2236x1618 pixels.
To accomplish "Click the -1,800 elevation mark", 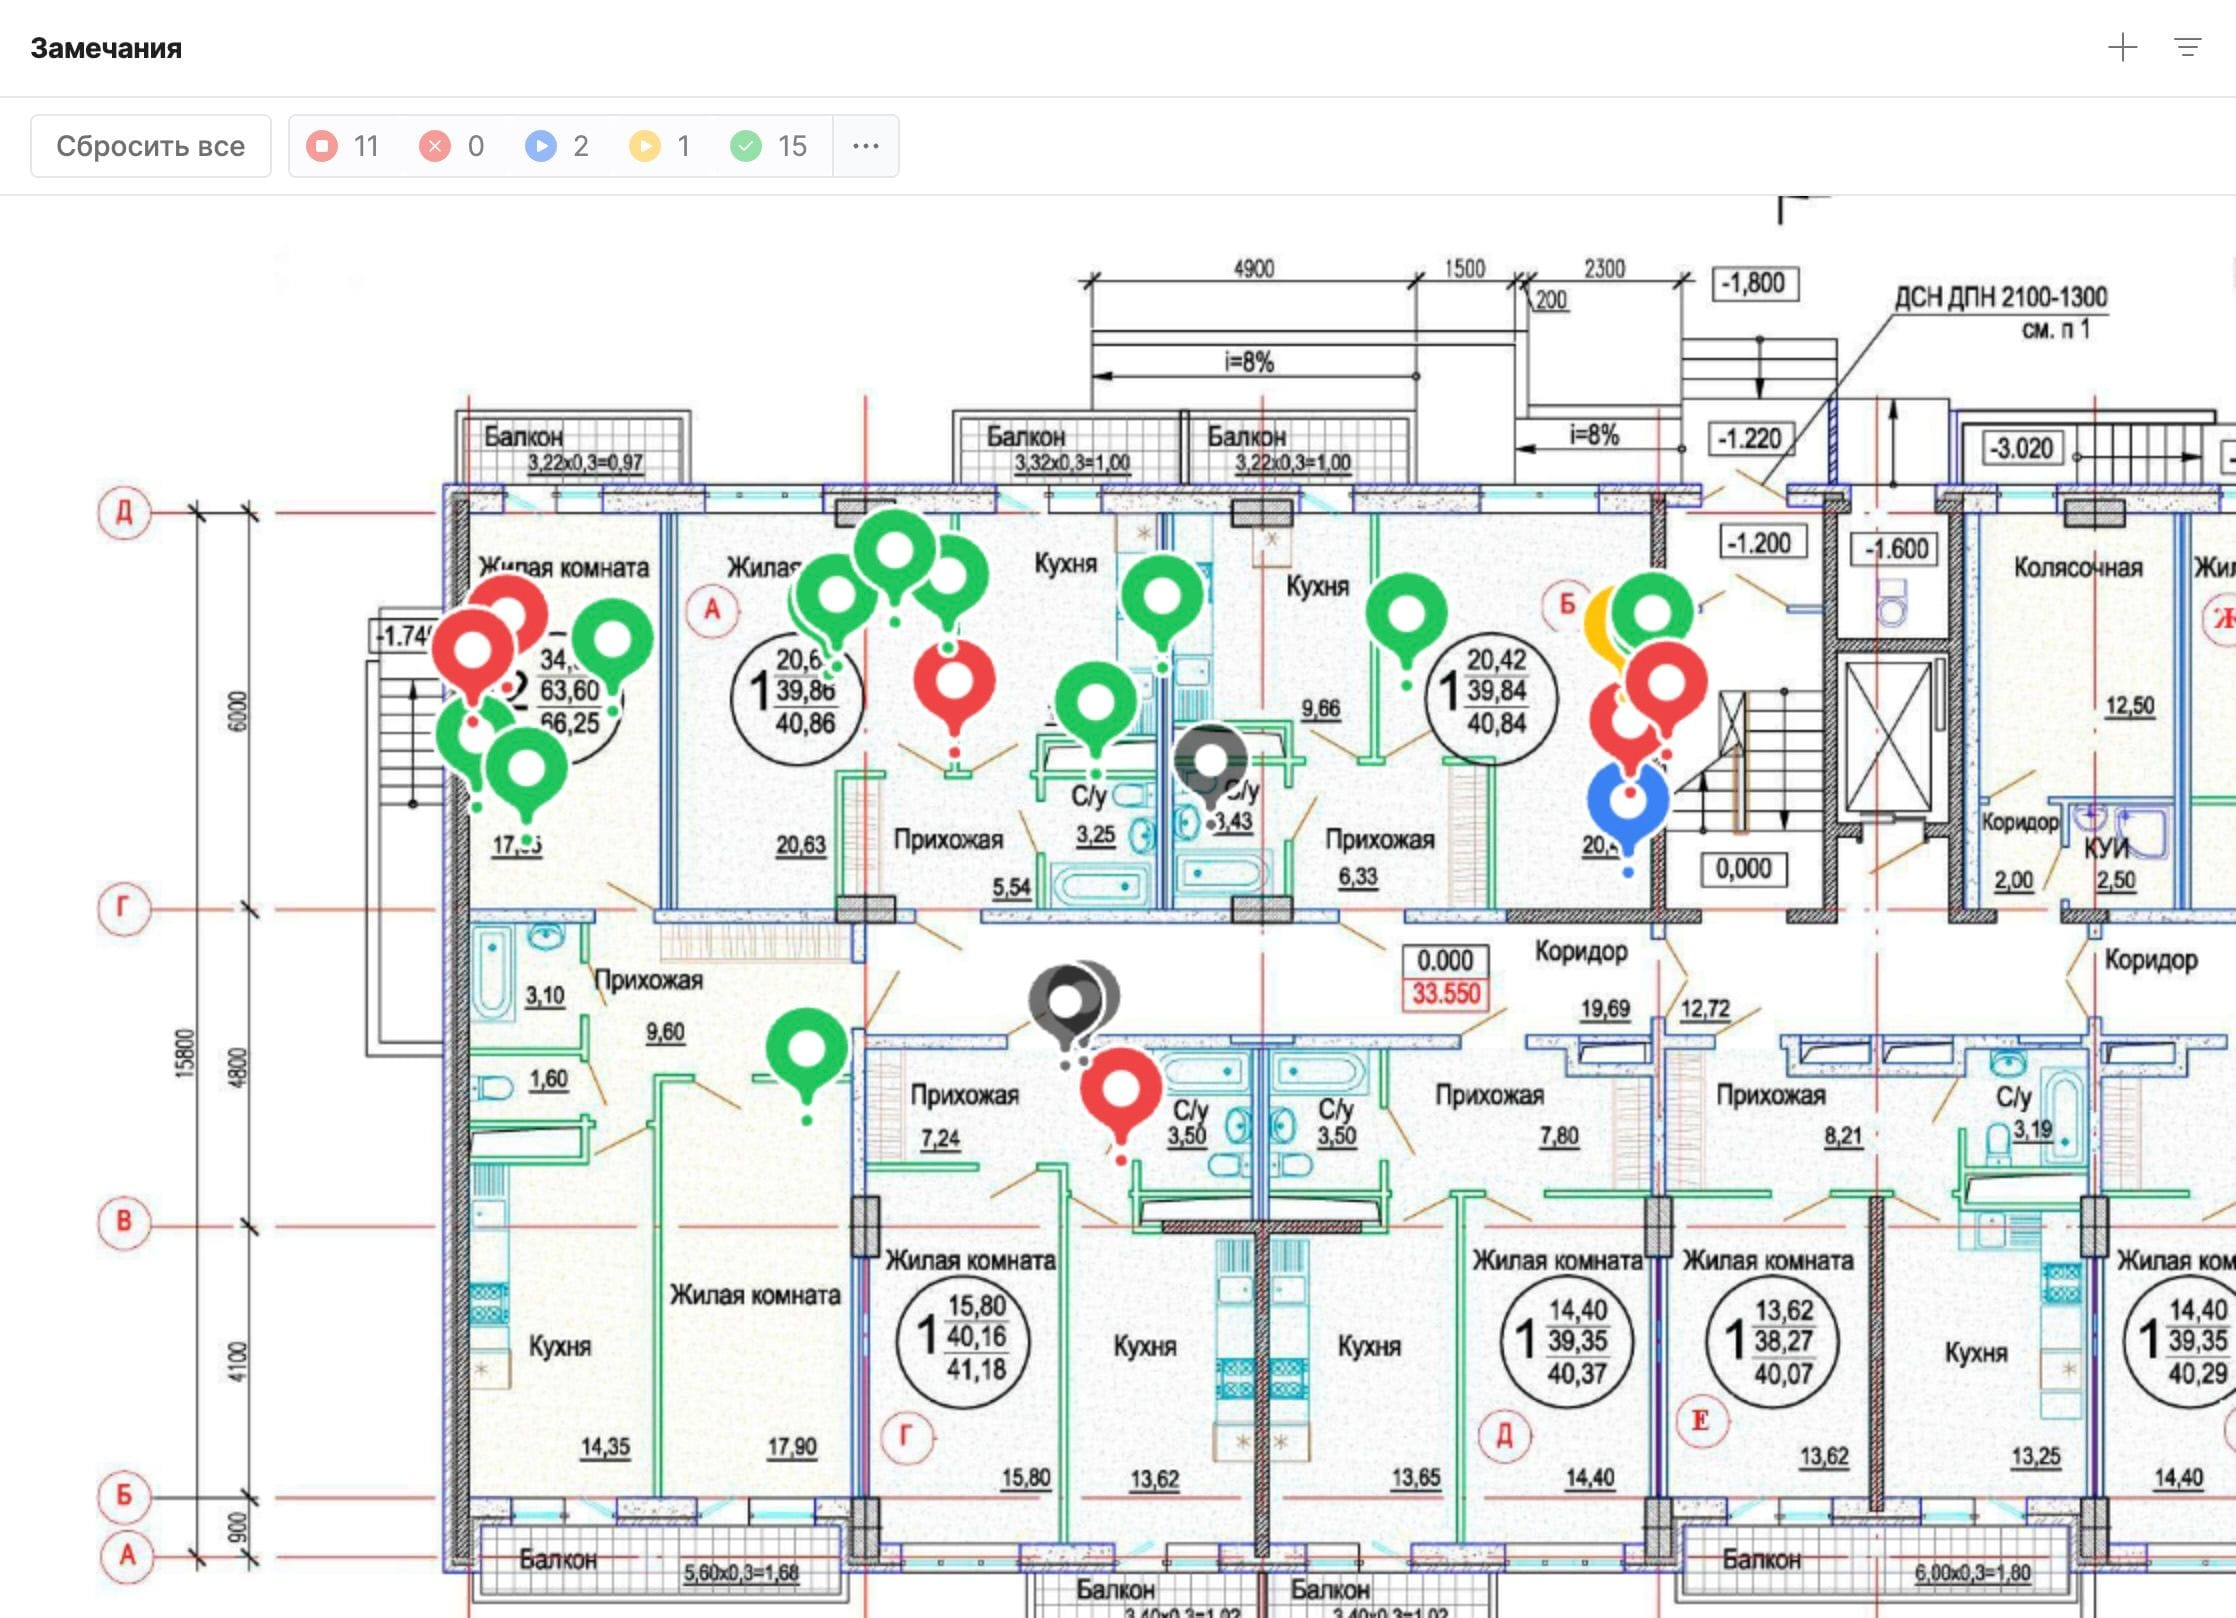I will 1755,284.
